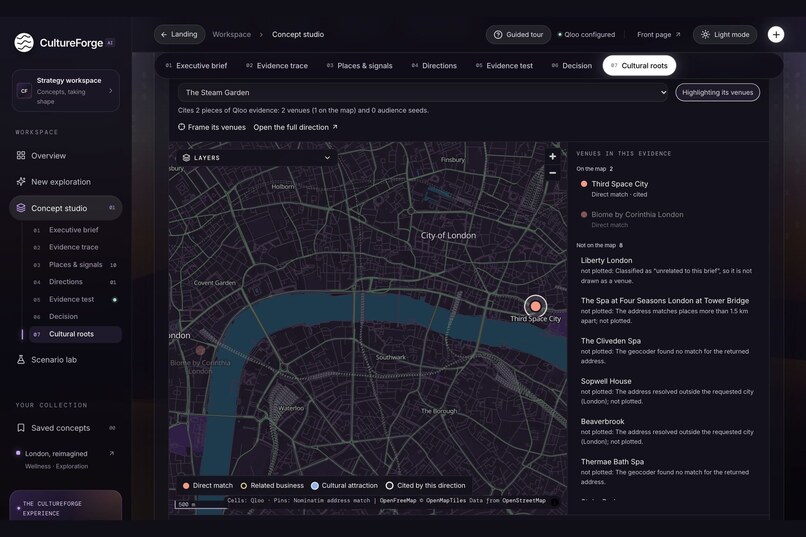Open the Executive brief tab
The height and width of the screenshot is (537, 806).
pyautogui.click(x=196, y=66)
